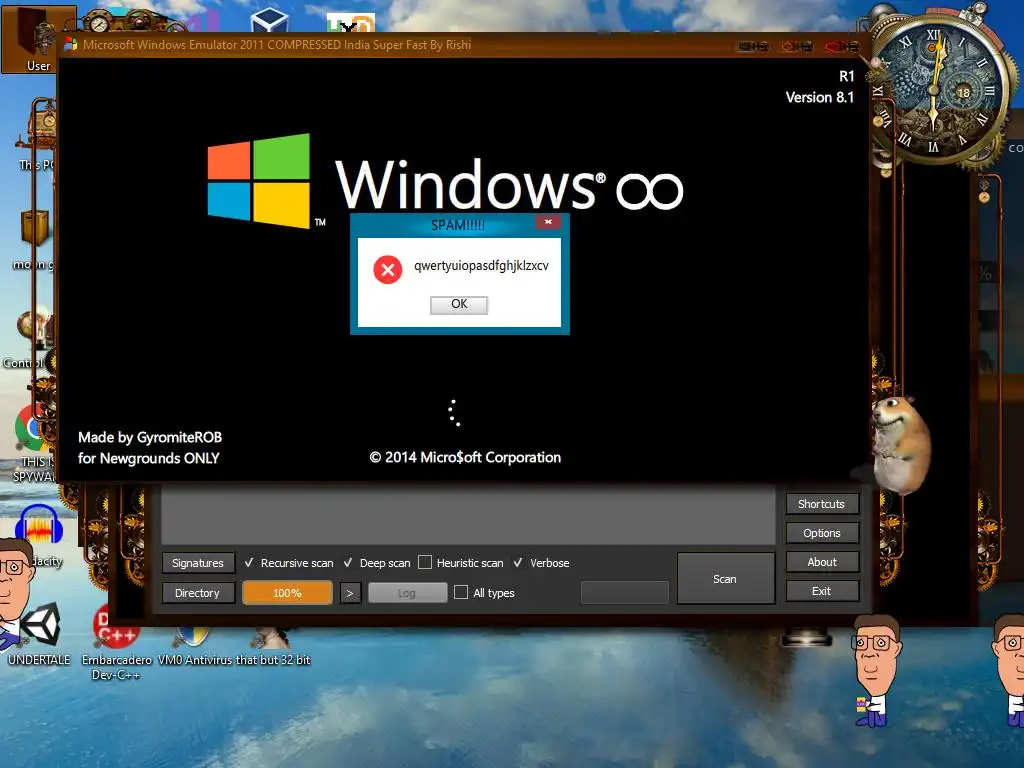The width and height of the screenshot is (1024, 768).
Task: Exit the antivirus via Exit button
Action: coord(822,591)
